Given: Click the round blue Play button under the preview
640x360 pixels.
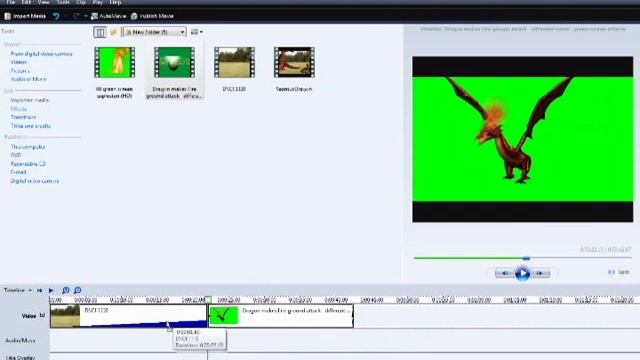Looking at the screenshot, I should (x=522, y=273).
